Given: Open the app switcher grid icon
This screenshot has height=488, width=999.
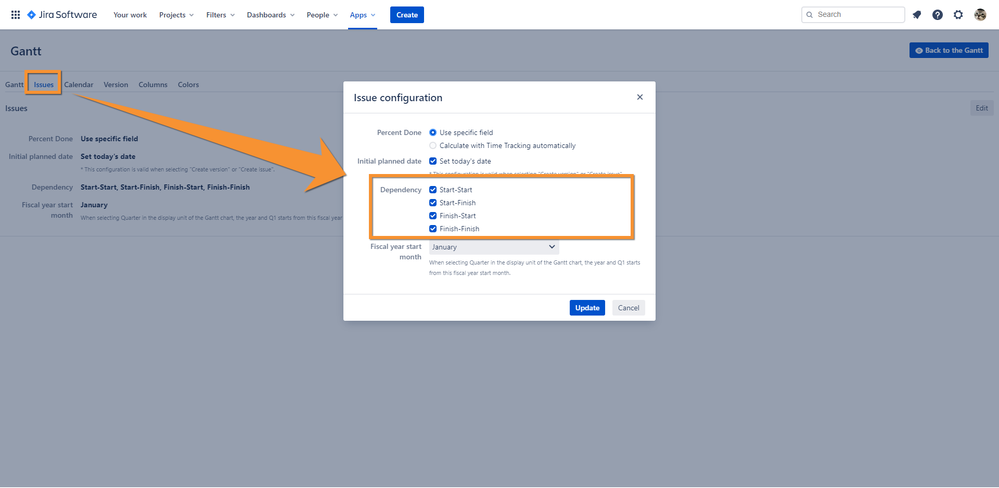Looking at the screenshot, I should [15, 15].
